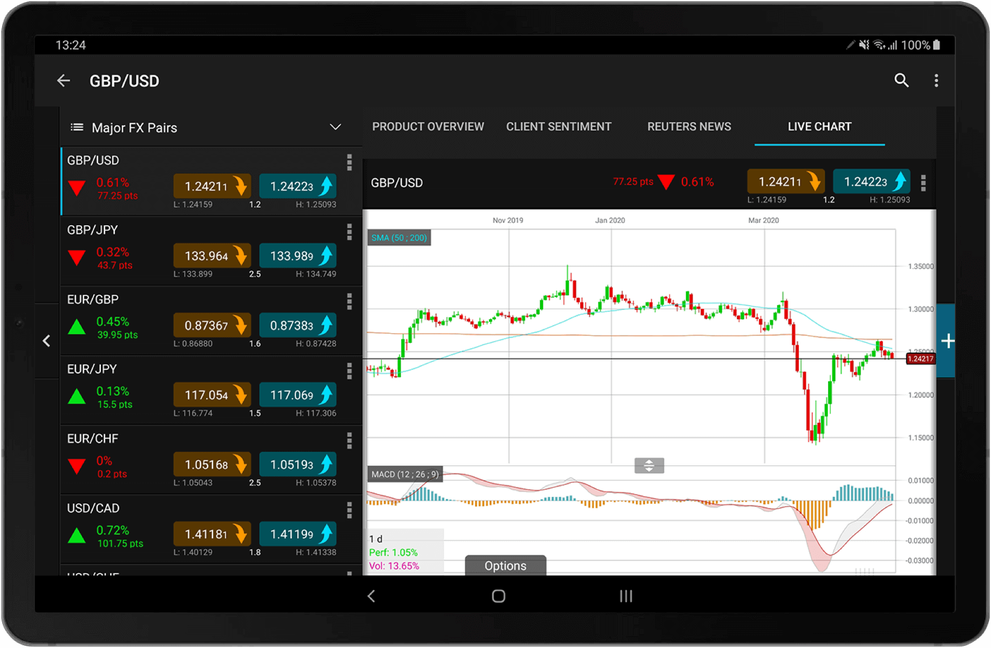
Task: Open the search icon in the top bar
Action: 901,81
